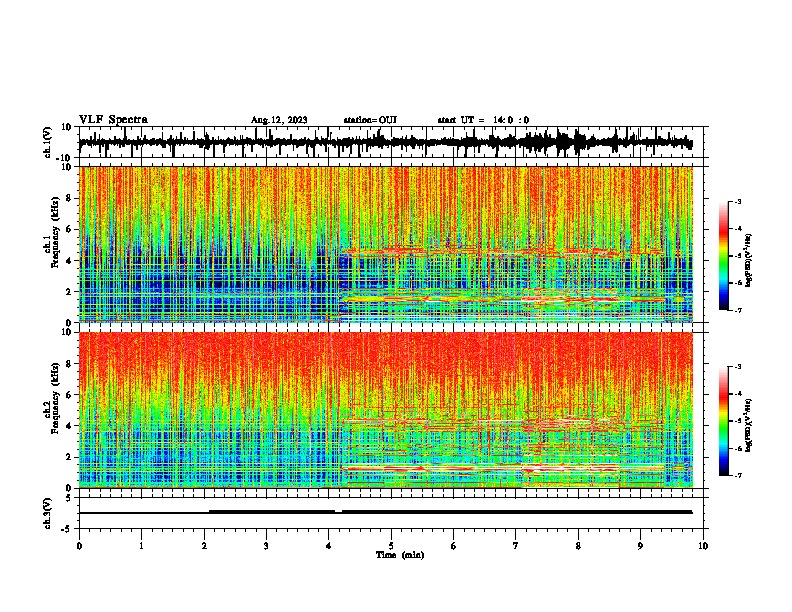Click the ch.2 spectrogram color scale bar
This screenshot has height=612, width=792.
point(724,421)
